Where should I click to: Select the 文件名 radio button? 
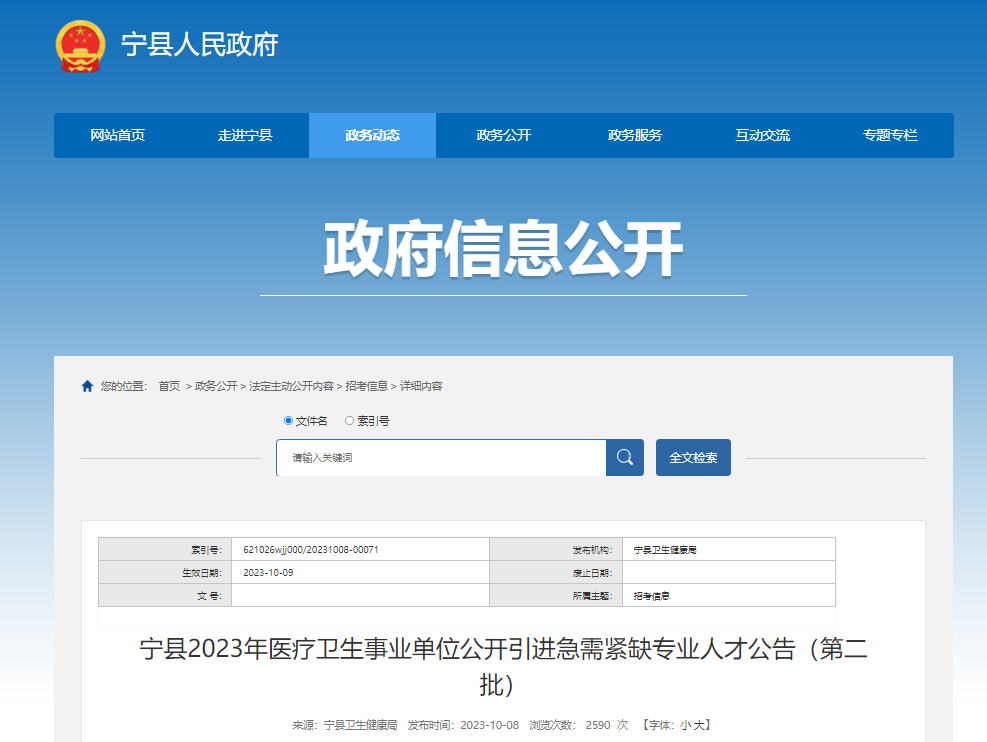pos(289,421)
